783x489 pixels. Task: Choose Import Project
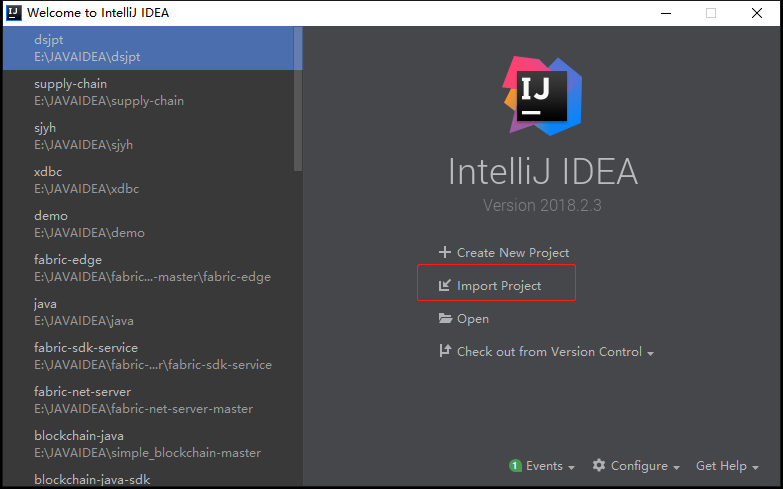point(499,286)
